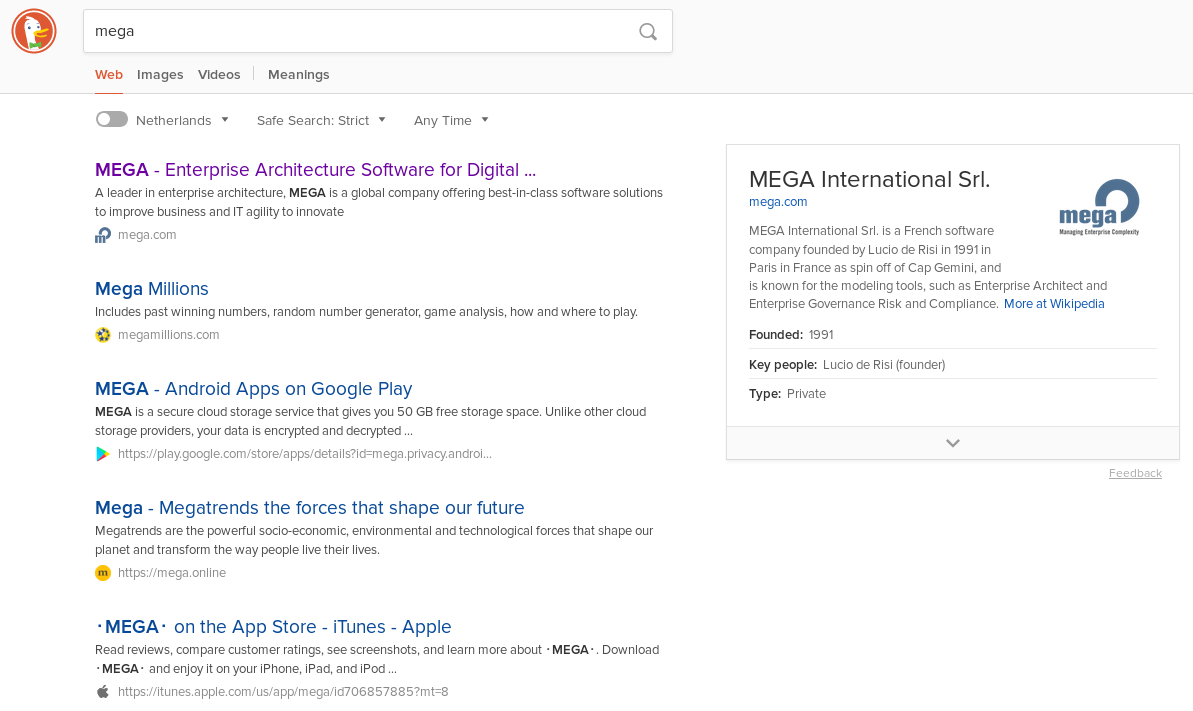Click the Founded: 1991 row

953,335
